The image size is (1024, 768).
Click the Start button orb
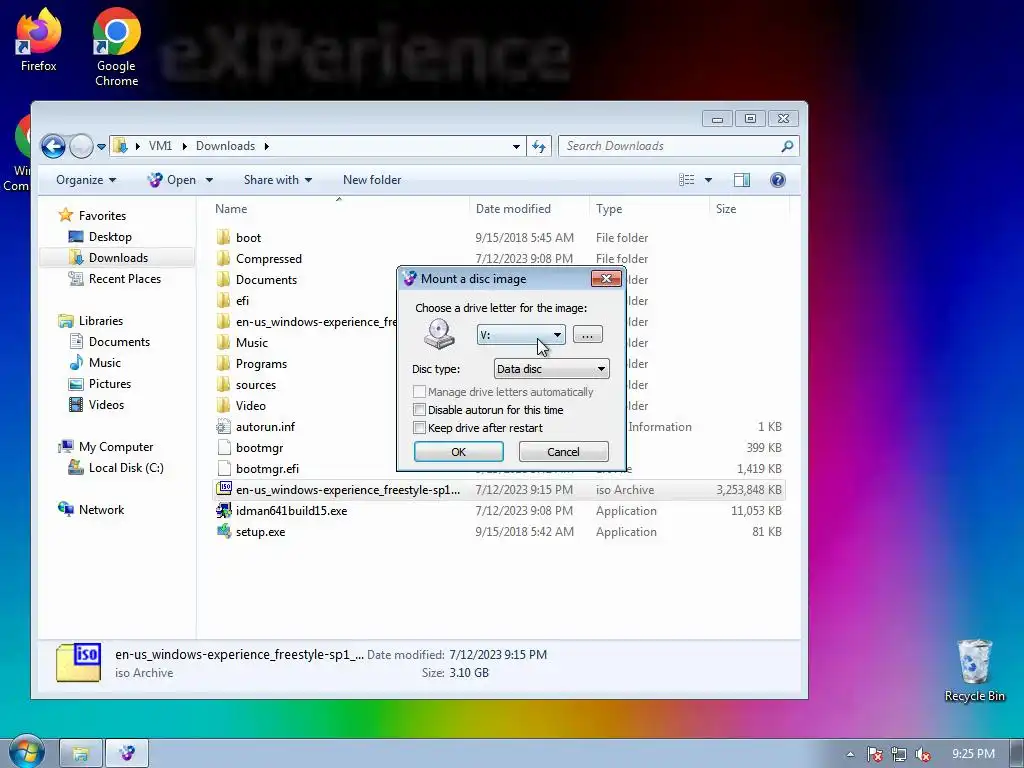click(x=25, y=752)
